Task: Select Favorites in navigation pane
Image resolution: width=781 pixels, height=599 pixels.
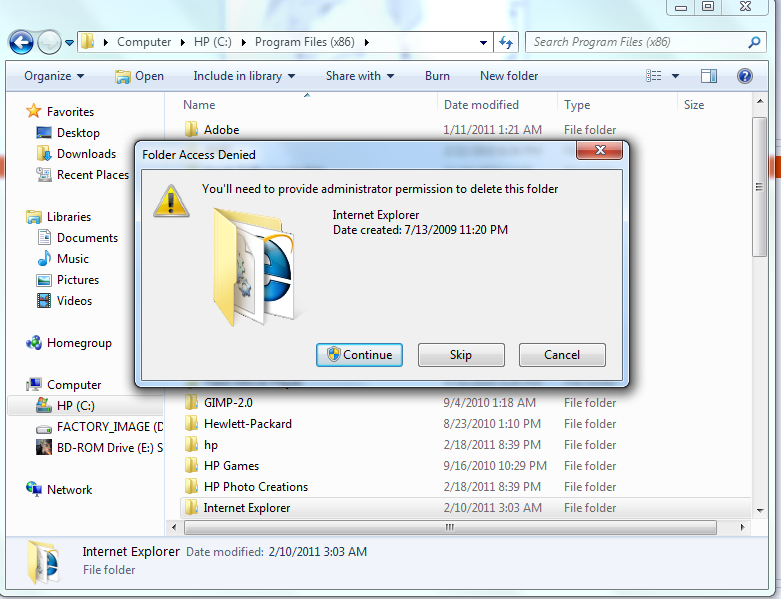Action: 60,112
